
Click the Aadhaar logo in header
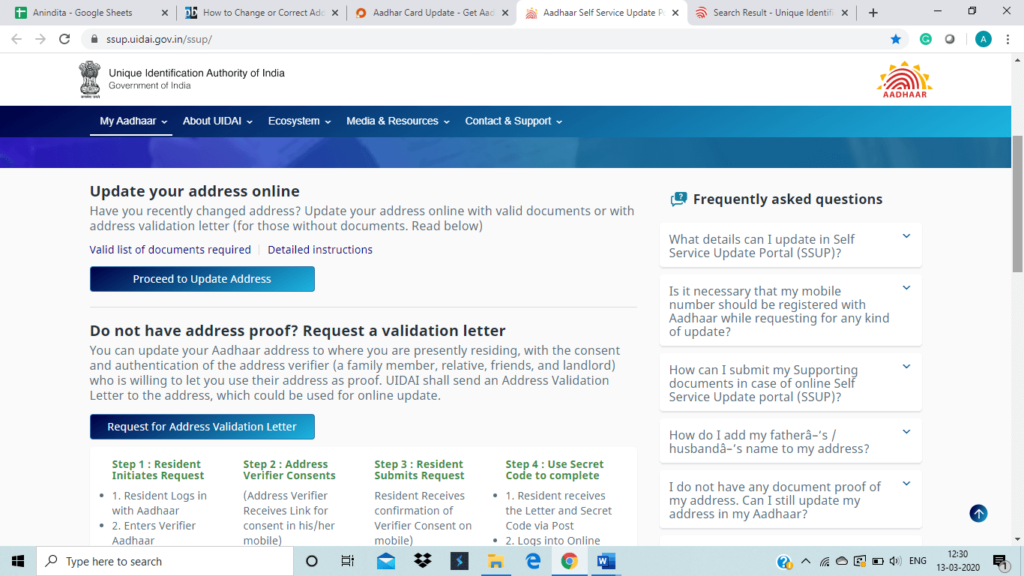[x=904, y=79]
